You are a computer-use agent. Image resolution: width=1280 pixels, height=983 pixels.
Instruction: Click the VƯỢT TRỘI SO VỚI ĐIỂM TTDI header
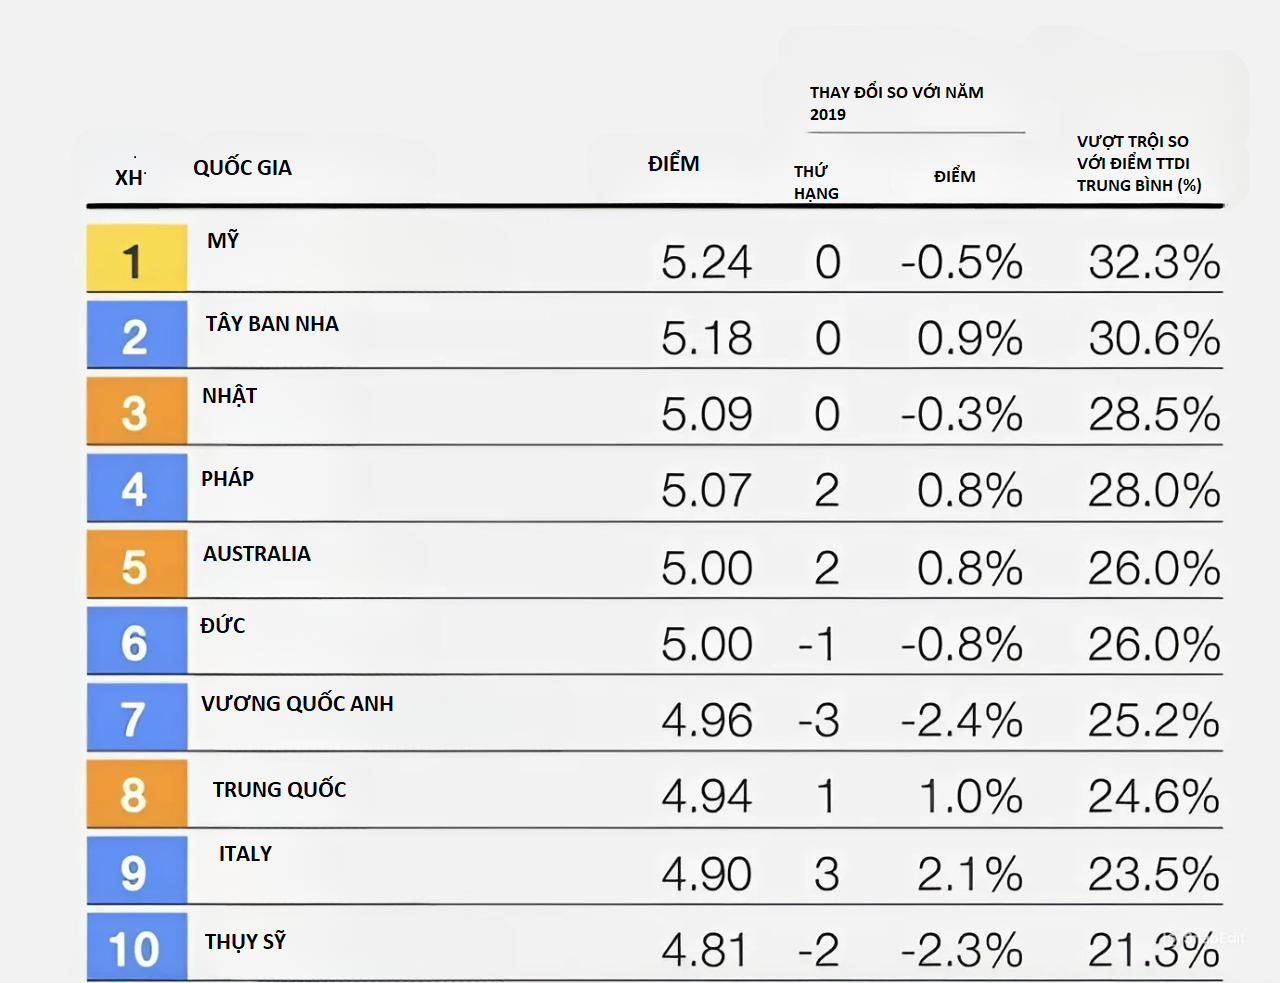click(x=1138, y=163)
